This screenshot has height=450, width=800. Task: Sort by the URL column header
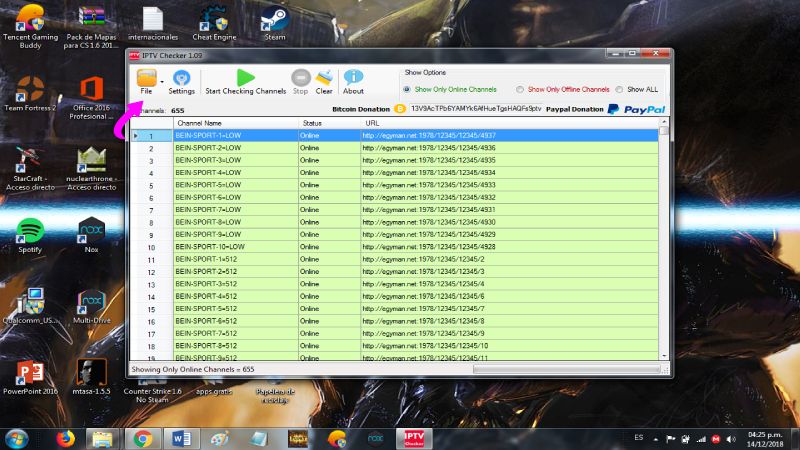[x=509, y=123]
